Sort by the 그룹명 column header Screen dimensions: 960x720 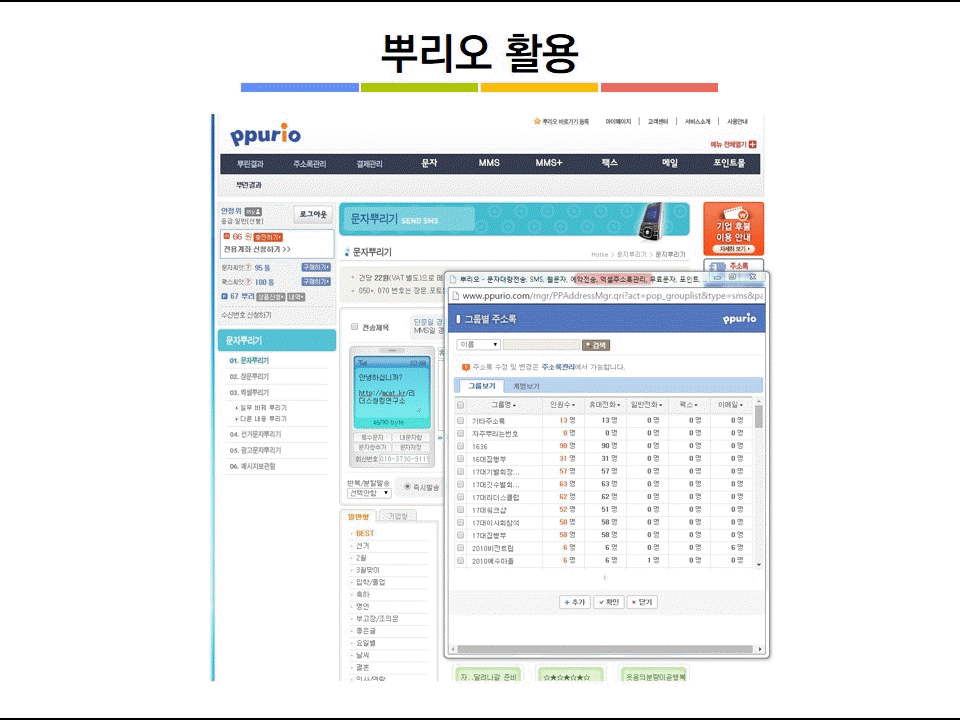click(503, 405)
